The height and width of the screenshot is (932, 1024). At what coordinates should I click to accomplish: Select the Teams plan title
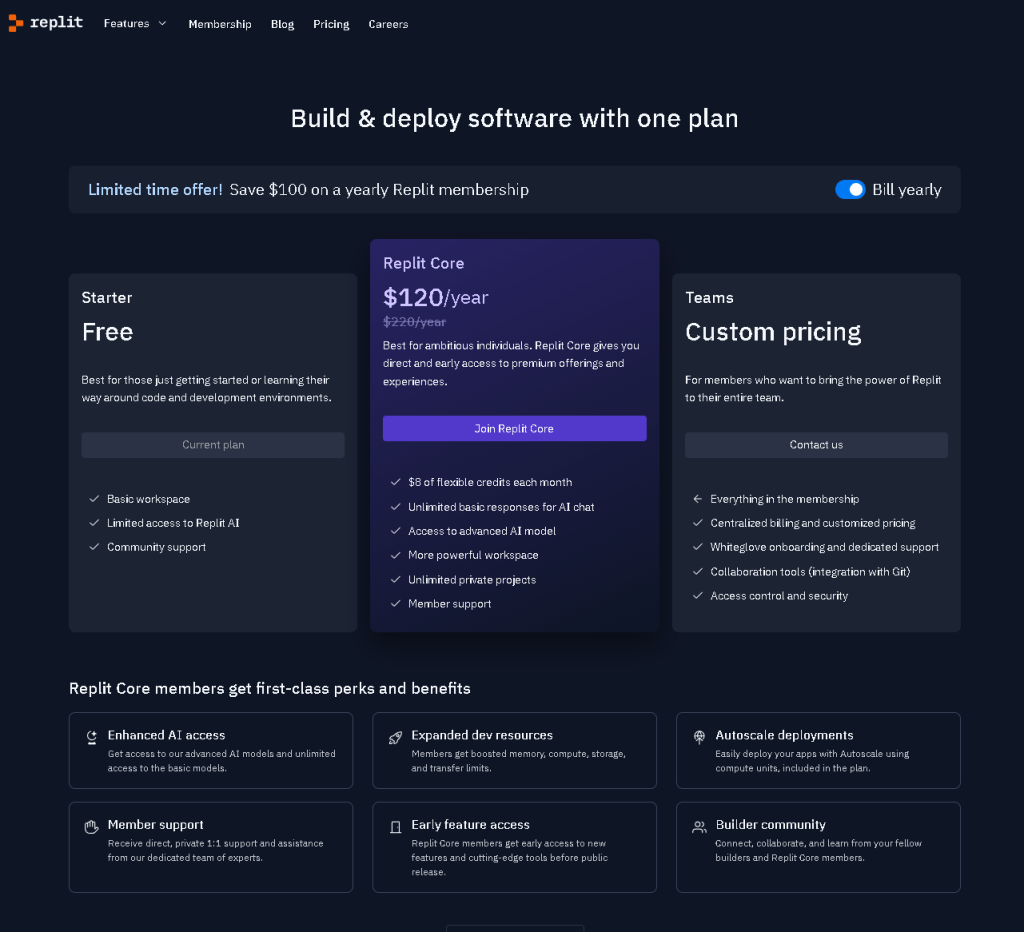[x=709, y=298]
